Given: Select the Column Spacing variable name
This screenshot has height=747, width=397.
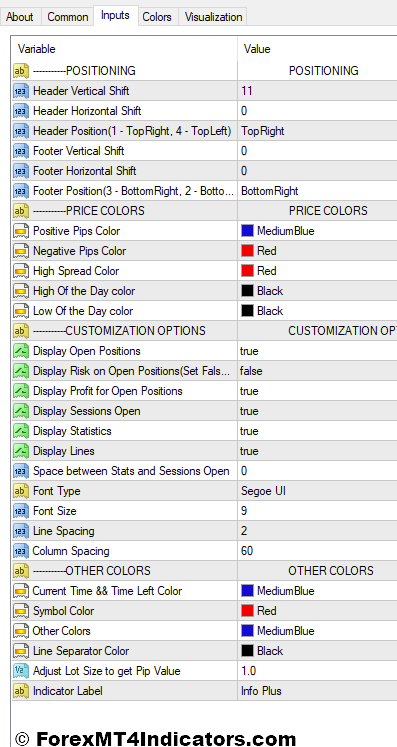Looking at the screenshot, I should 71,551.
